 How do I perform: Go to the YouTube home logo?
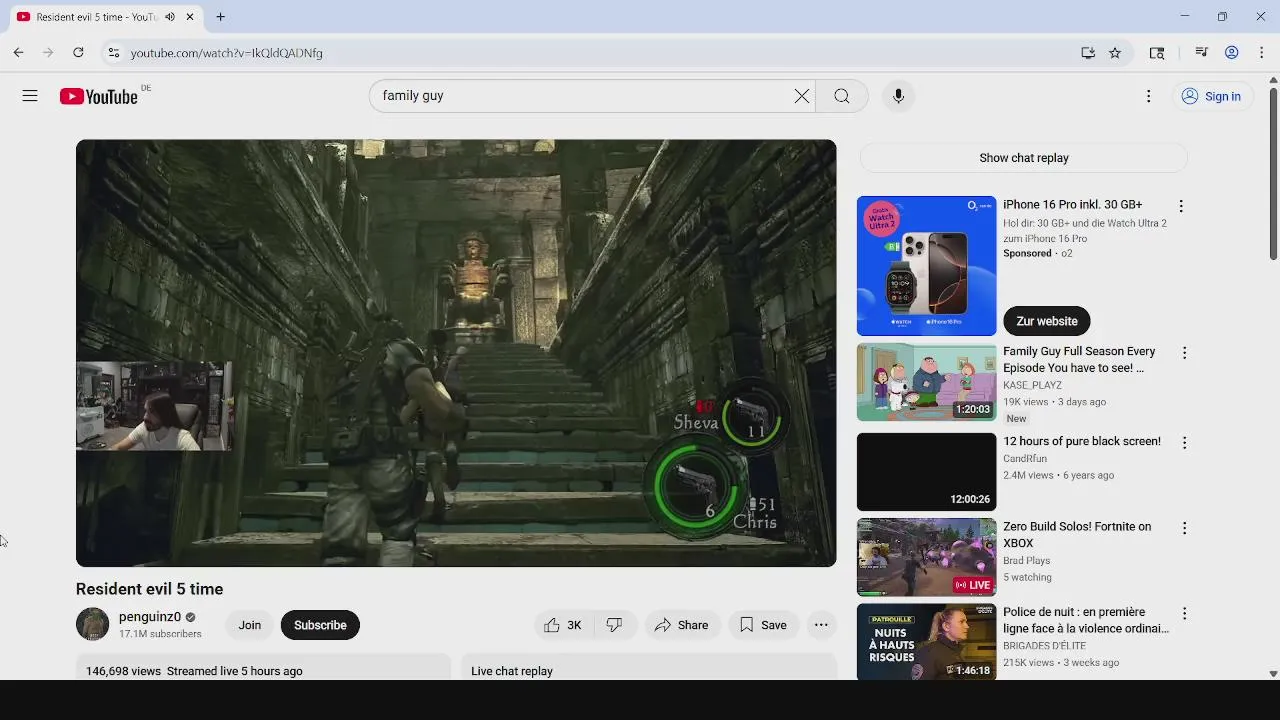(98, 96)
